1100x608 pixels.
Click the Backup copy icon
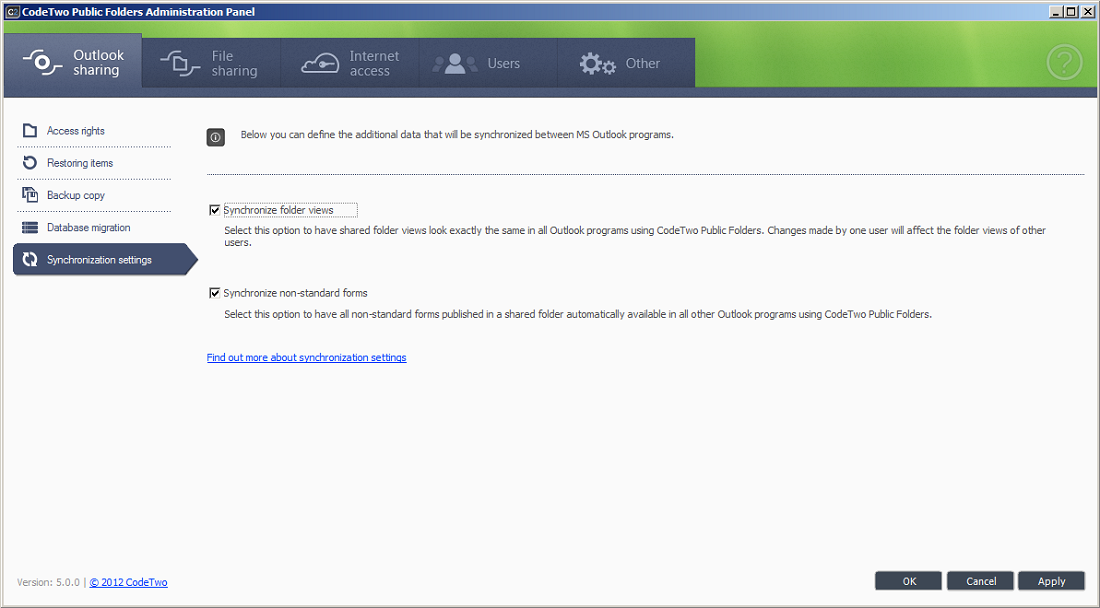(x=29, y=195)
